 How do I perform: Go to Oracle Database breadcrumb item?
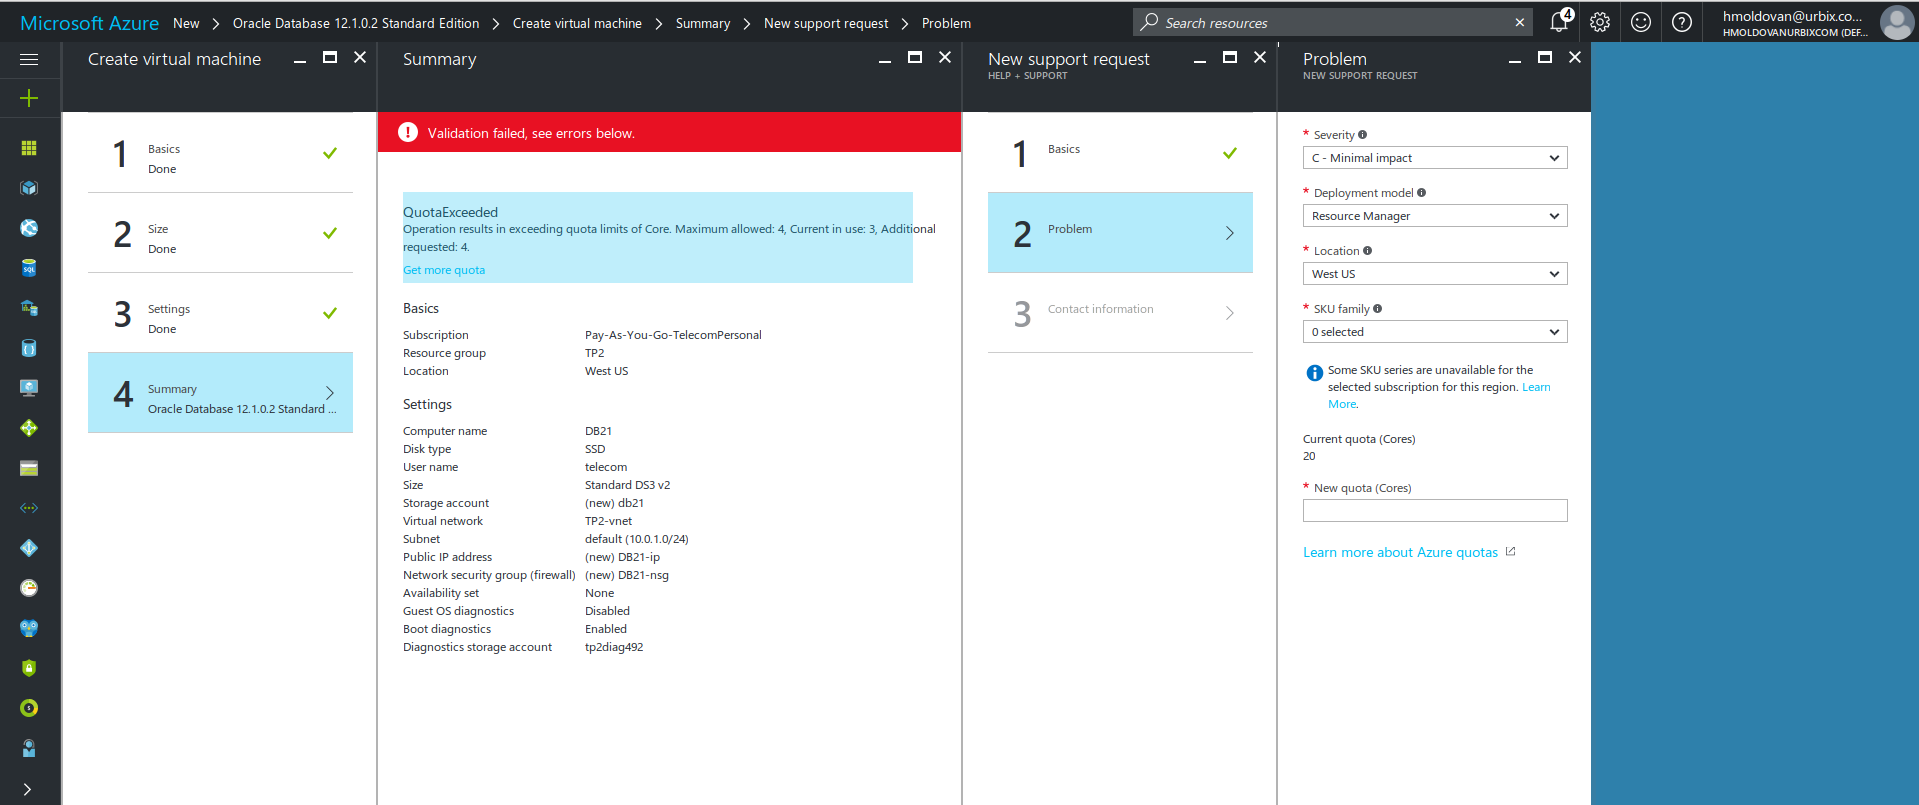(356, 23)
